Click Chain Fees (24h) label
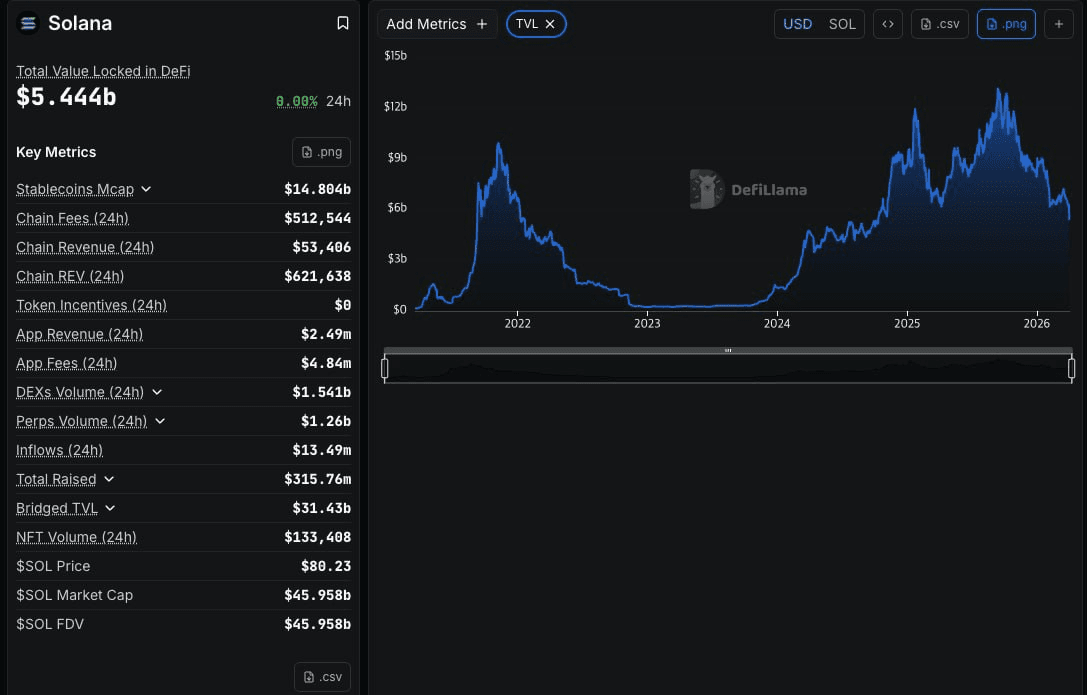1087x695 pixels. tap(72, 218)
